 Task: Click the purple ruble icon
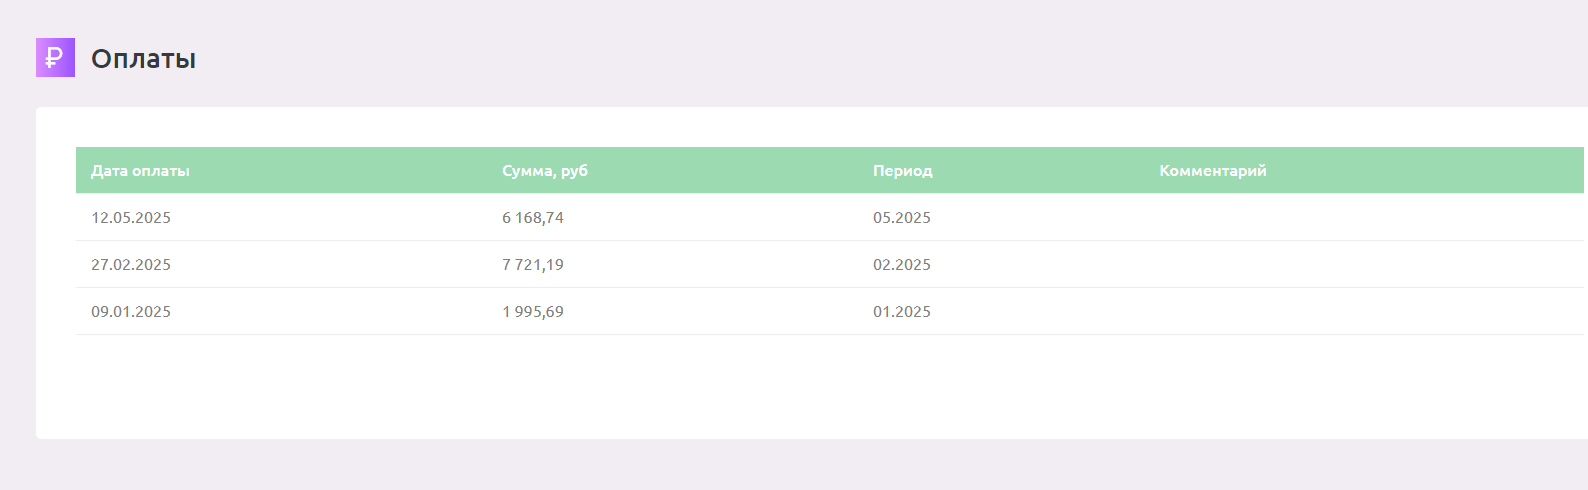tap(55, 58)
